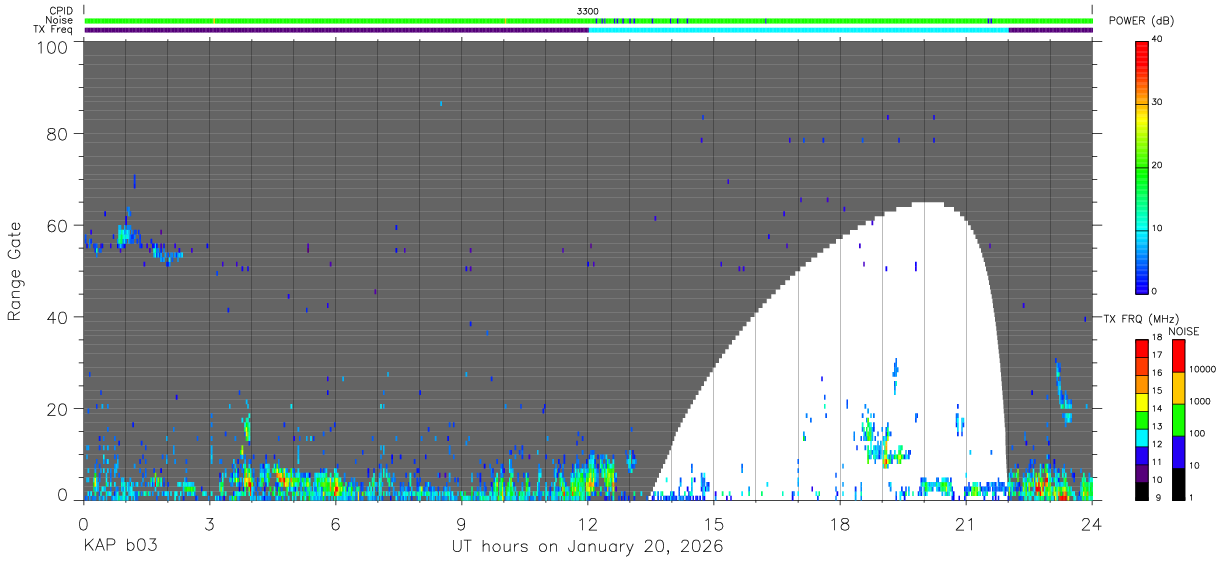This screenshot has height=567, width=1228.
Task: Pick the blue swatch in NOISE legend
Action: (x=1178, y=452)
